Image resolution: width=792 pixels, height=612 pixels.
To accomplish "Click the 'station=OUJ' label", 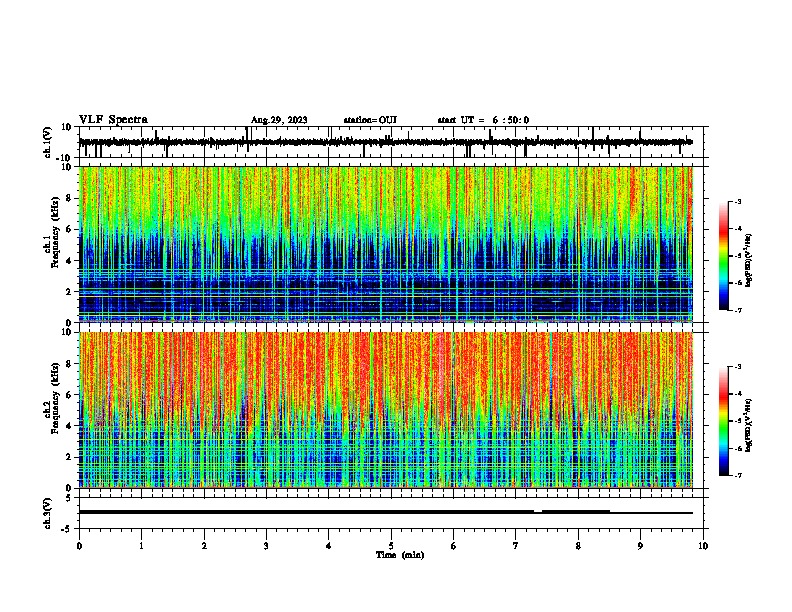I will (370, 120).
